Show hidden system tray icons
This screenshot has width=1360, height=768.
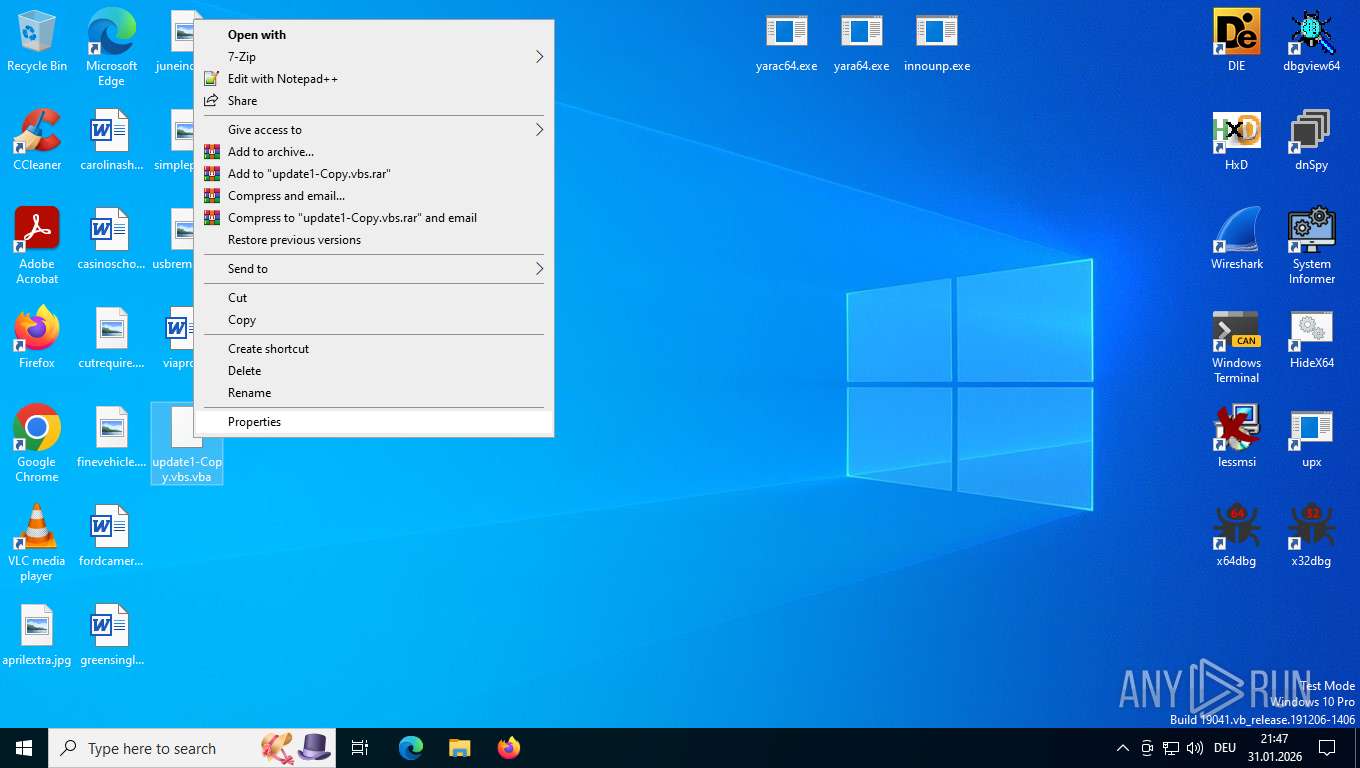tap(1122, 748)
